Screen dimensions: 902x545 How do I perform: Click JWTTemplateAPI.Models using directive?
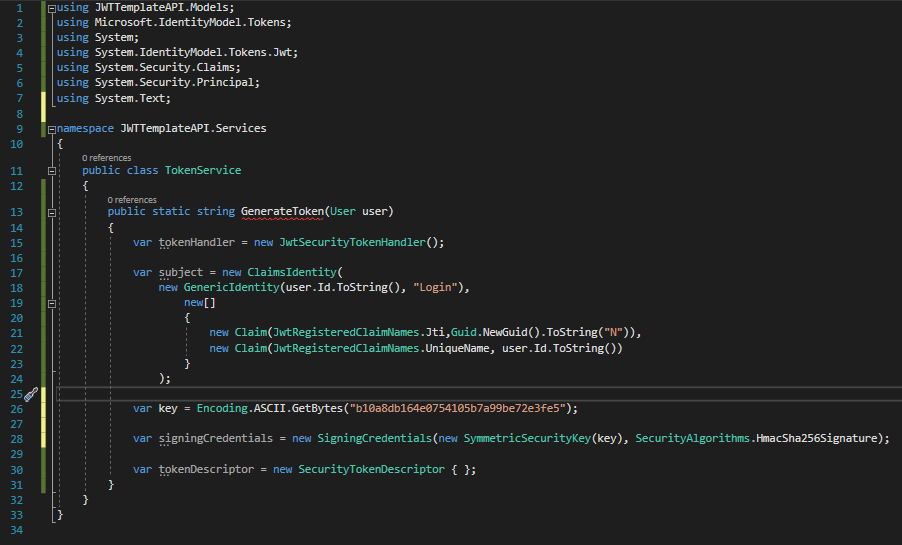point(161,7)
